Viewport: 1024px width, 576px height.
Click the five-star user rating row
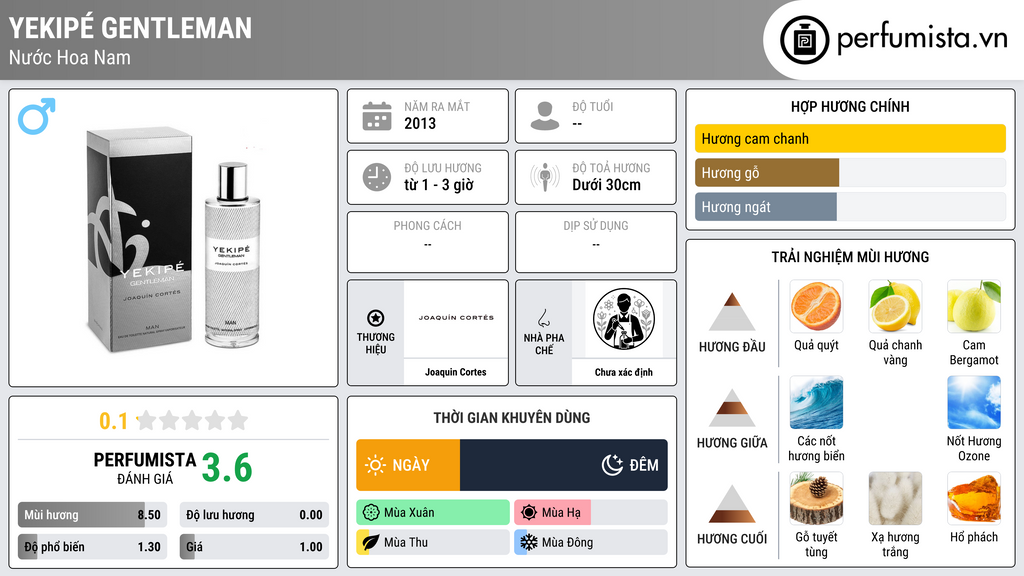coord(193,421)
